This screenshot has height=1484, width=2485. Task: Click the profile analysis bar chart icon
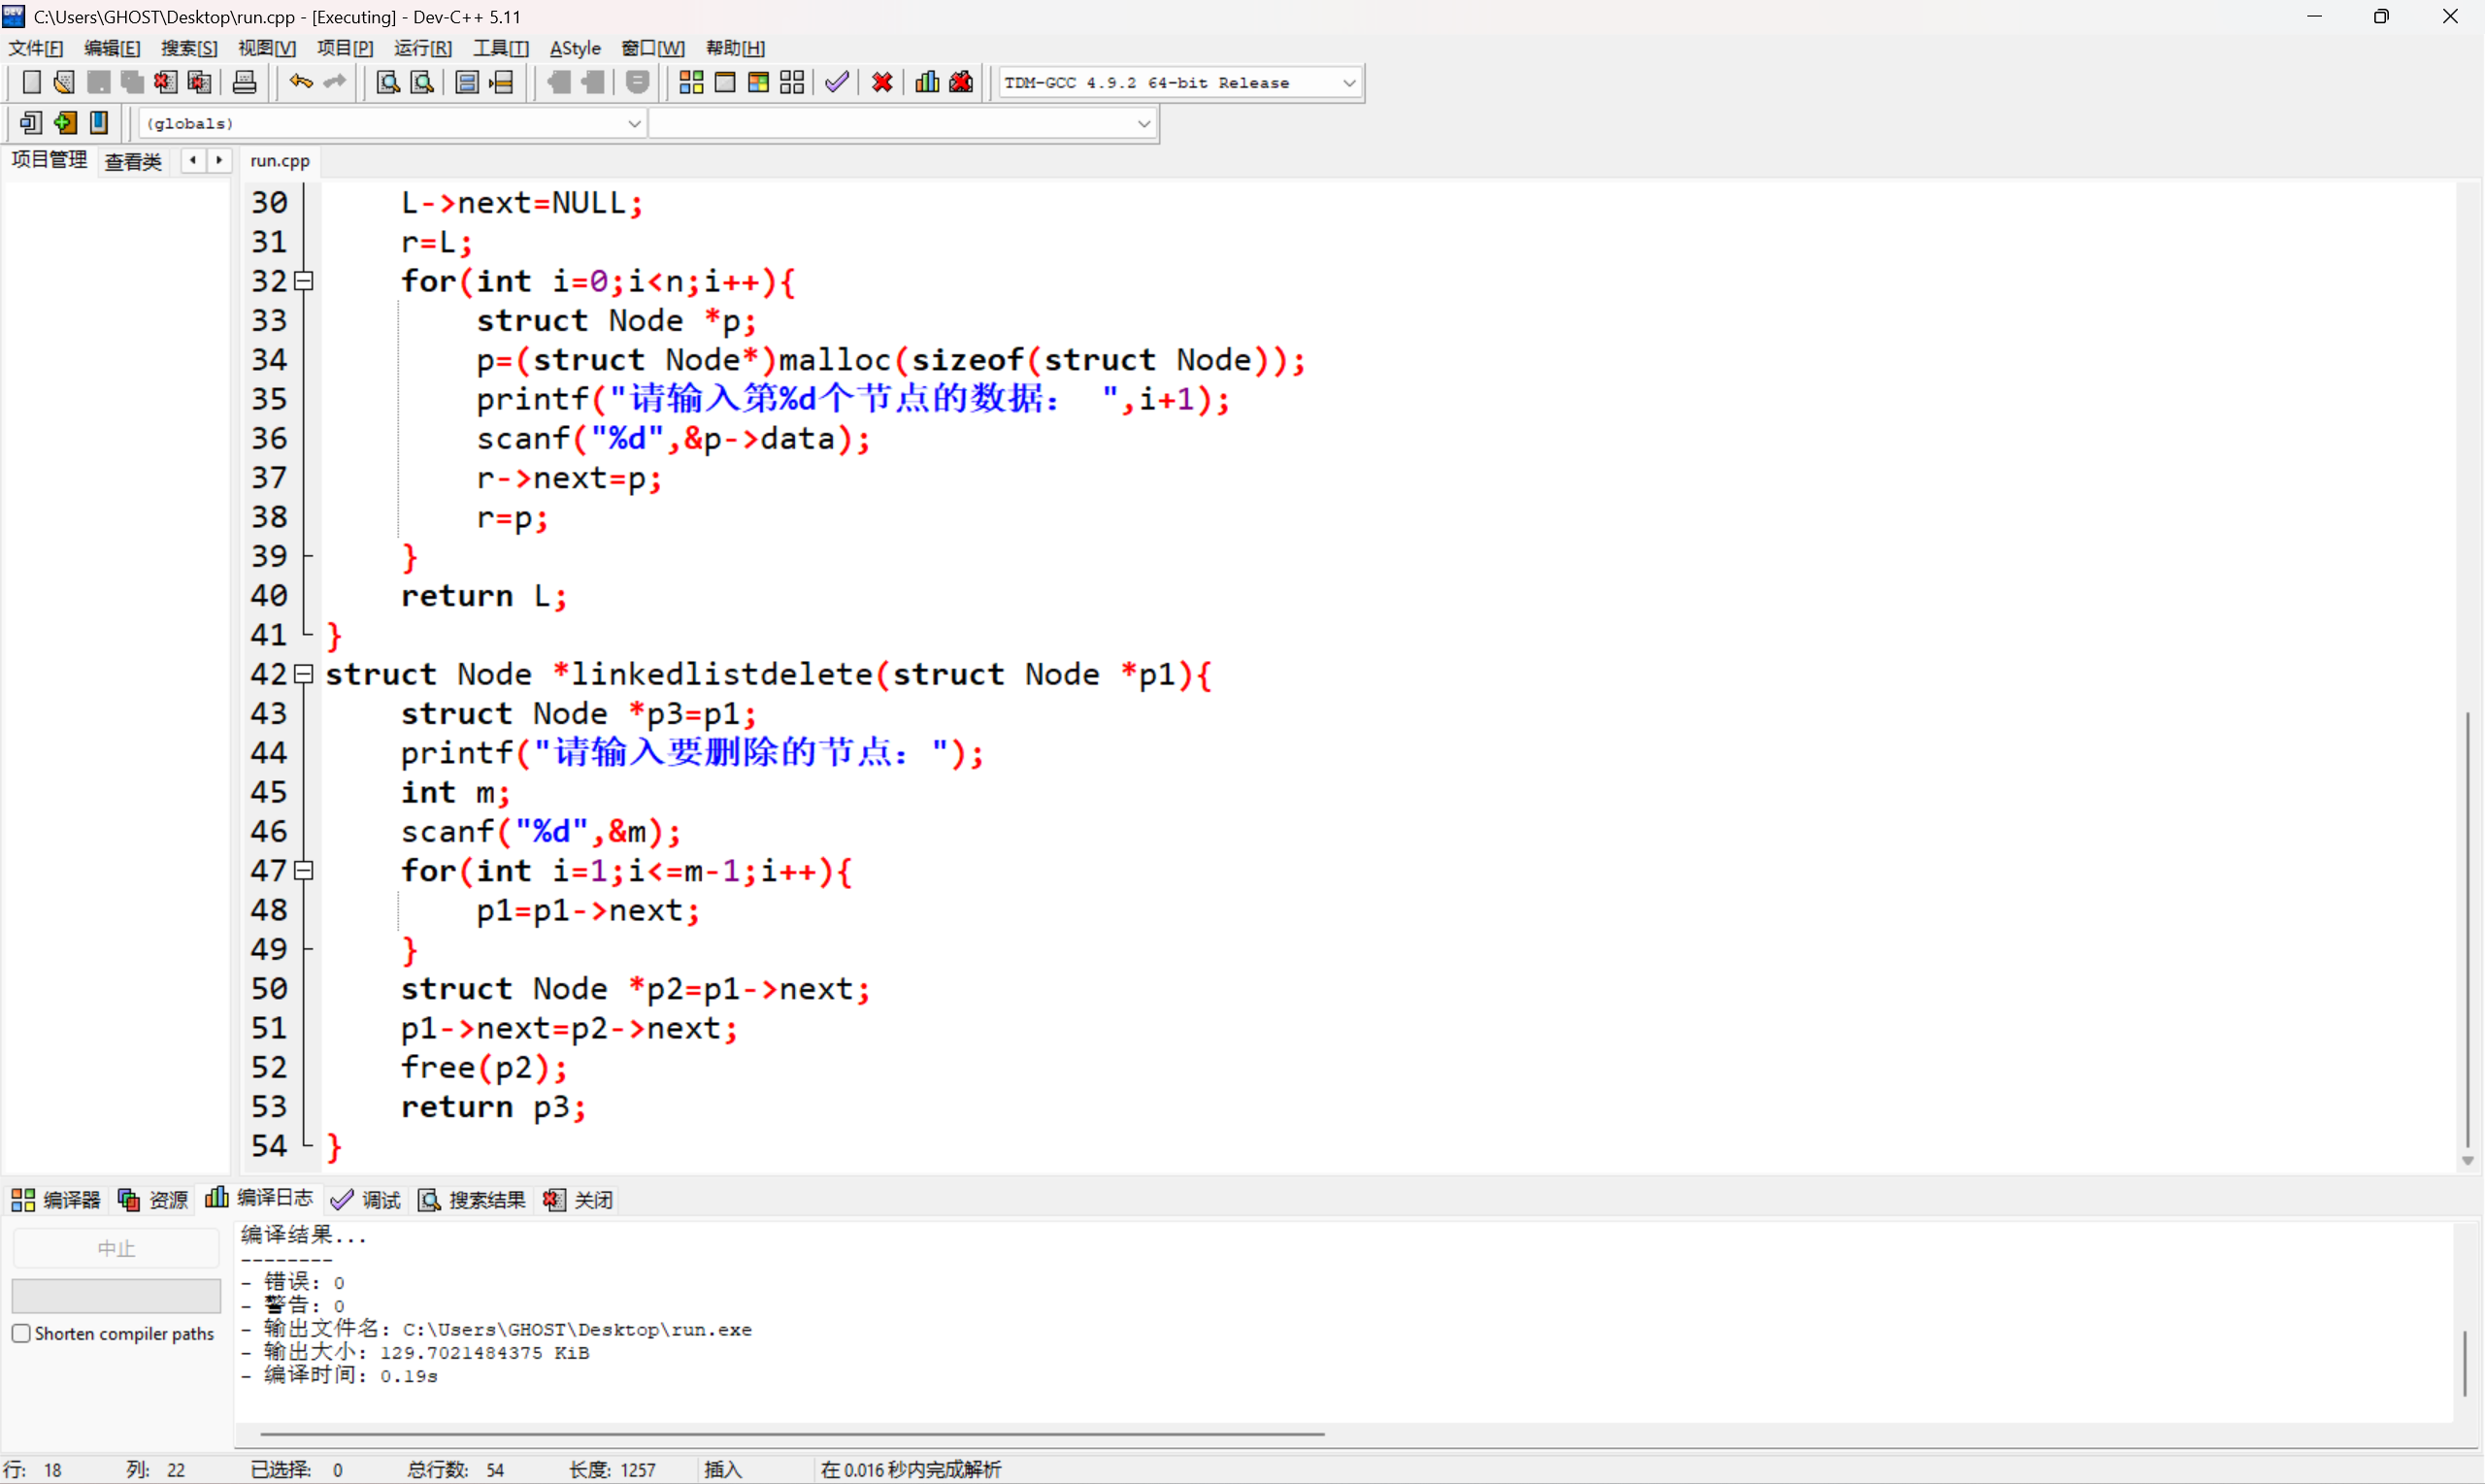tap(927, 82)
